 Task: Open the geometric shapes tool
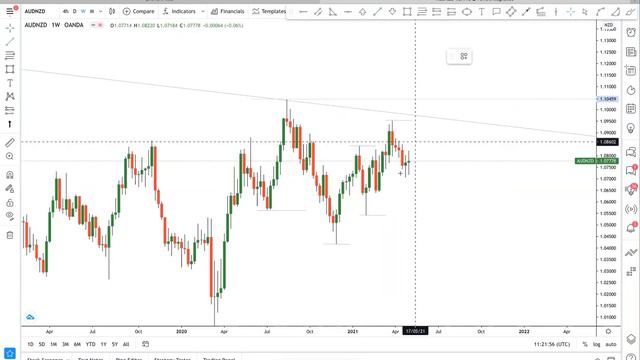click(10, 69)
